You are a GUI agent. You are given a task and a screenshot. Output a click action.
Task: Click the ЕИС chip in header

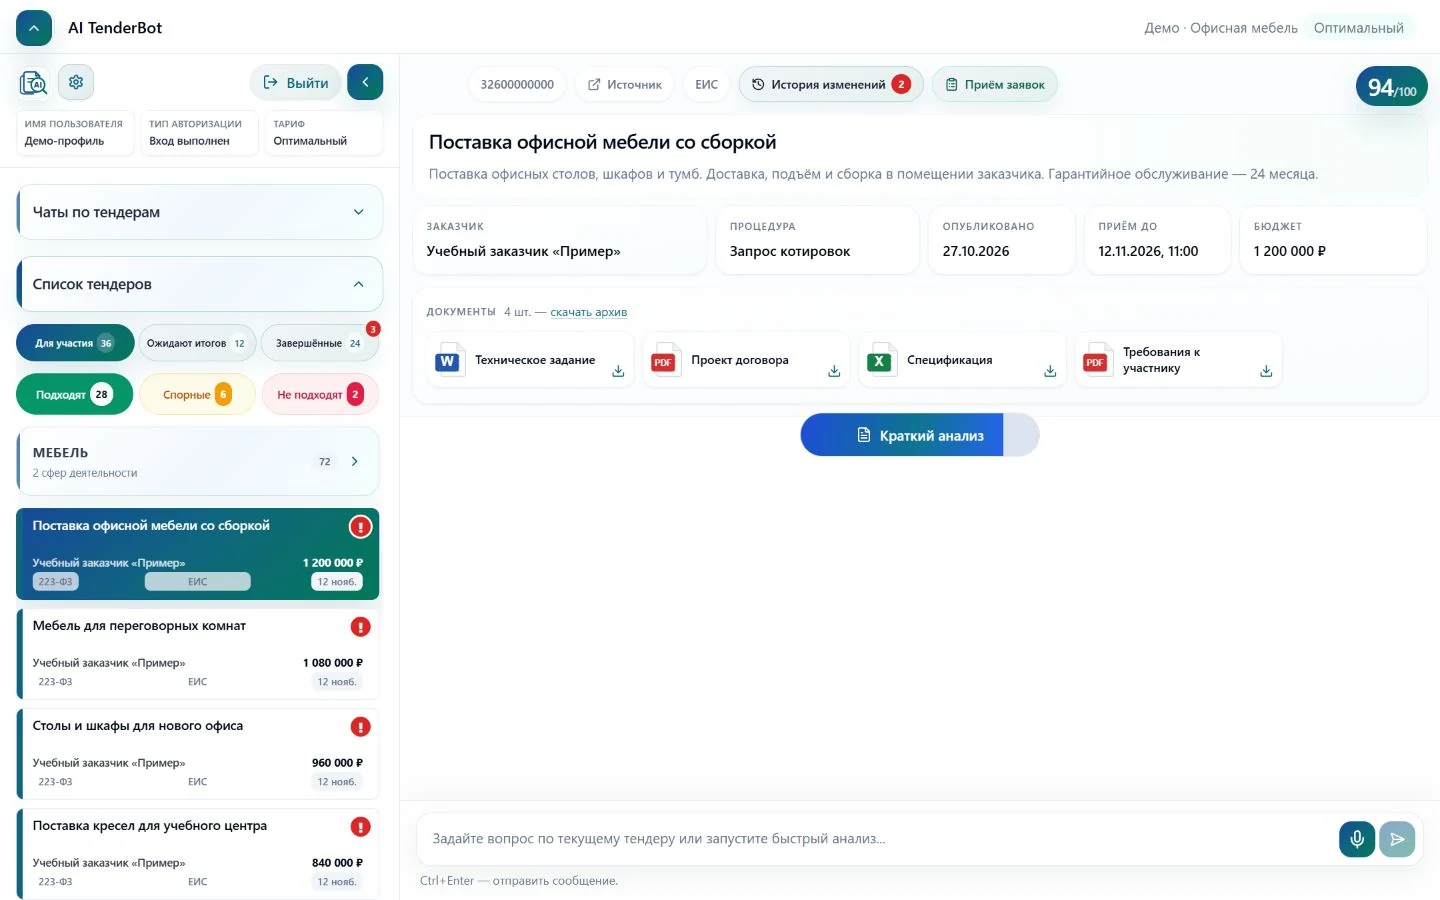point(706,85)
